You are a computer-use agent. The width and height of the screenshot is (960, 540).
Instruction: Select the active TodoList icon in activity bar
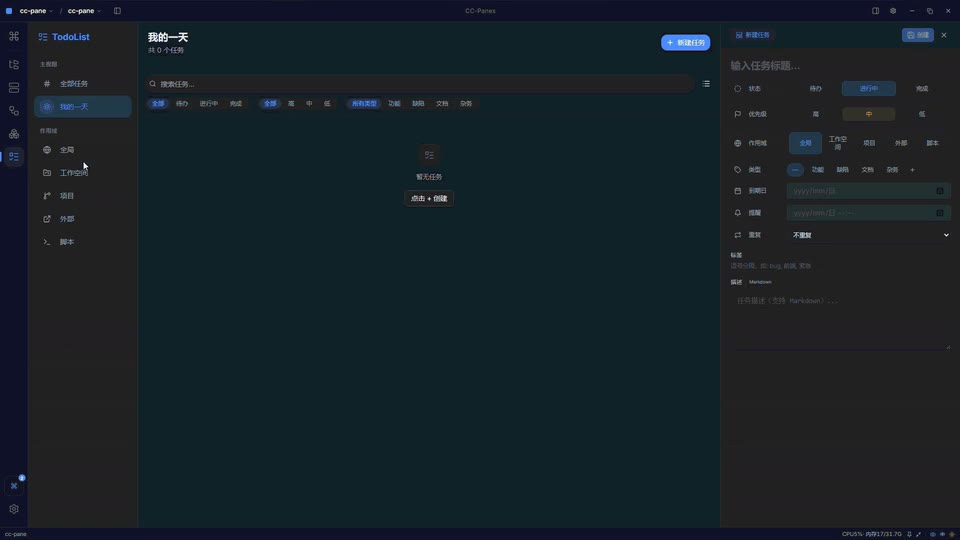point(13,157)
